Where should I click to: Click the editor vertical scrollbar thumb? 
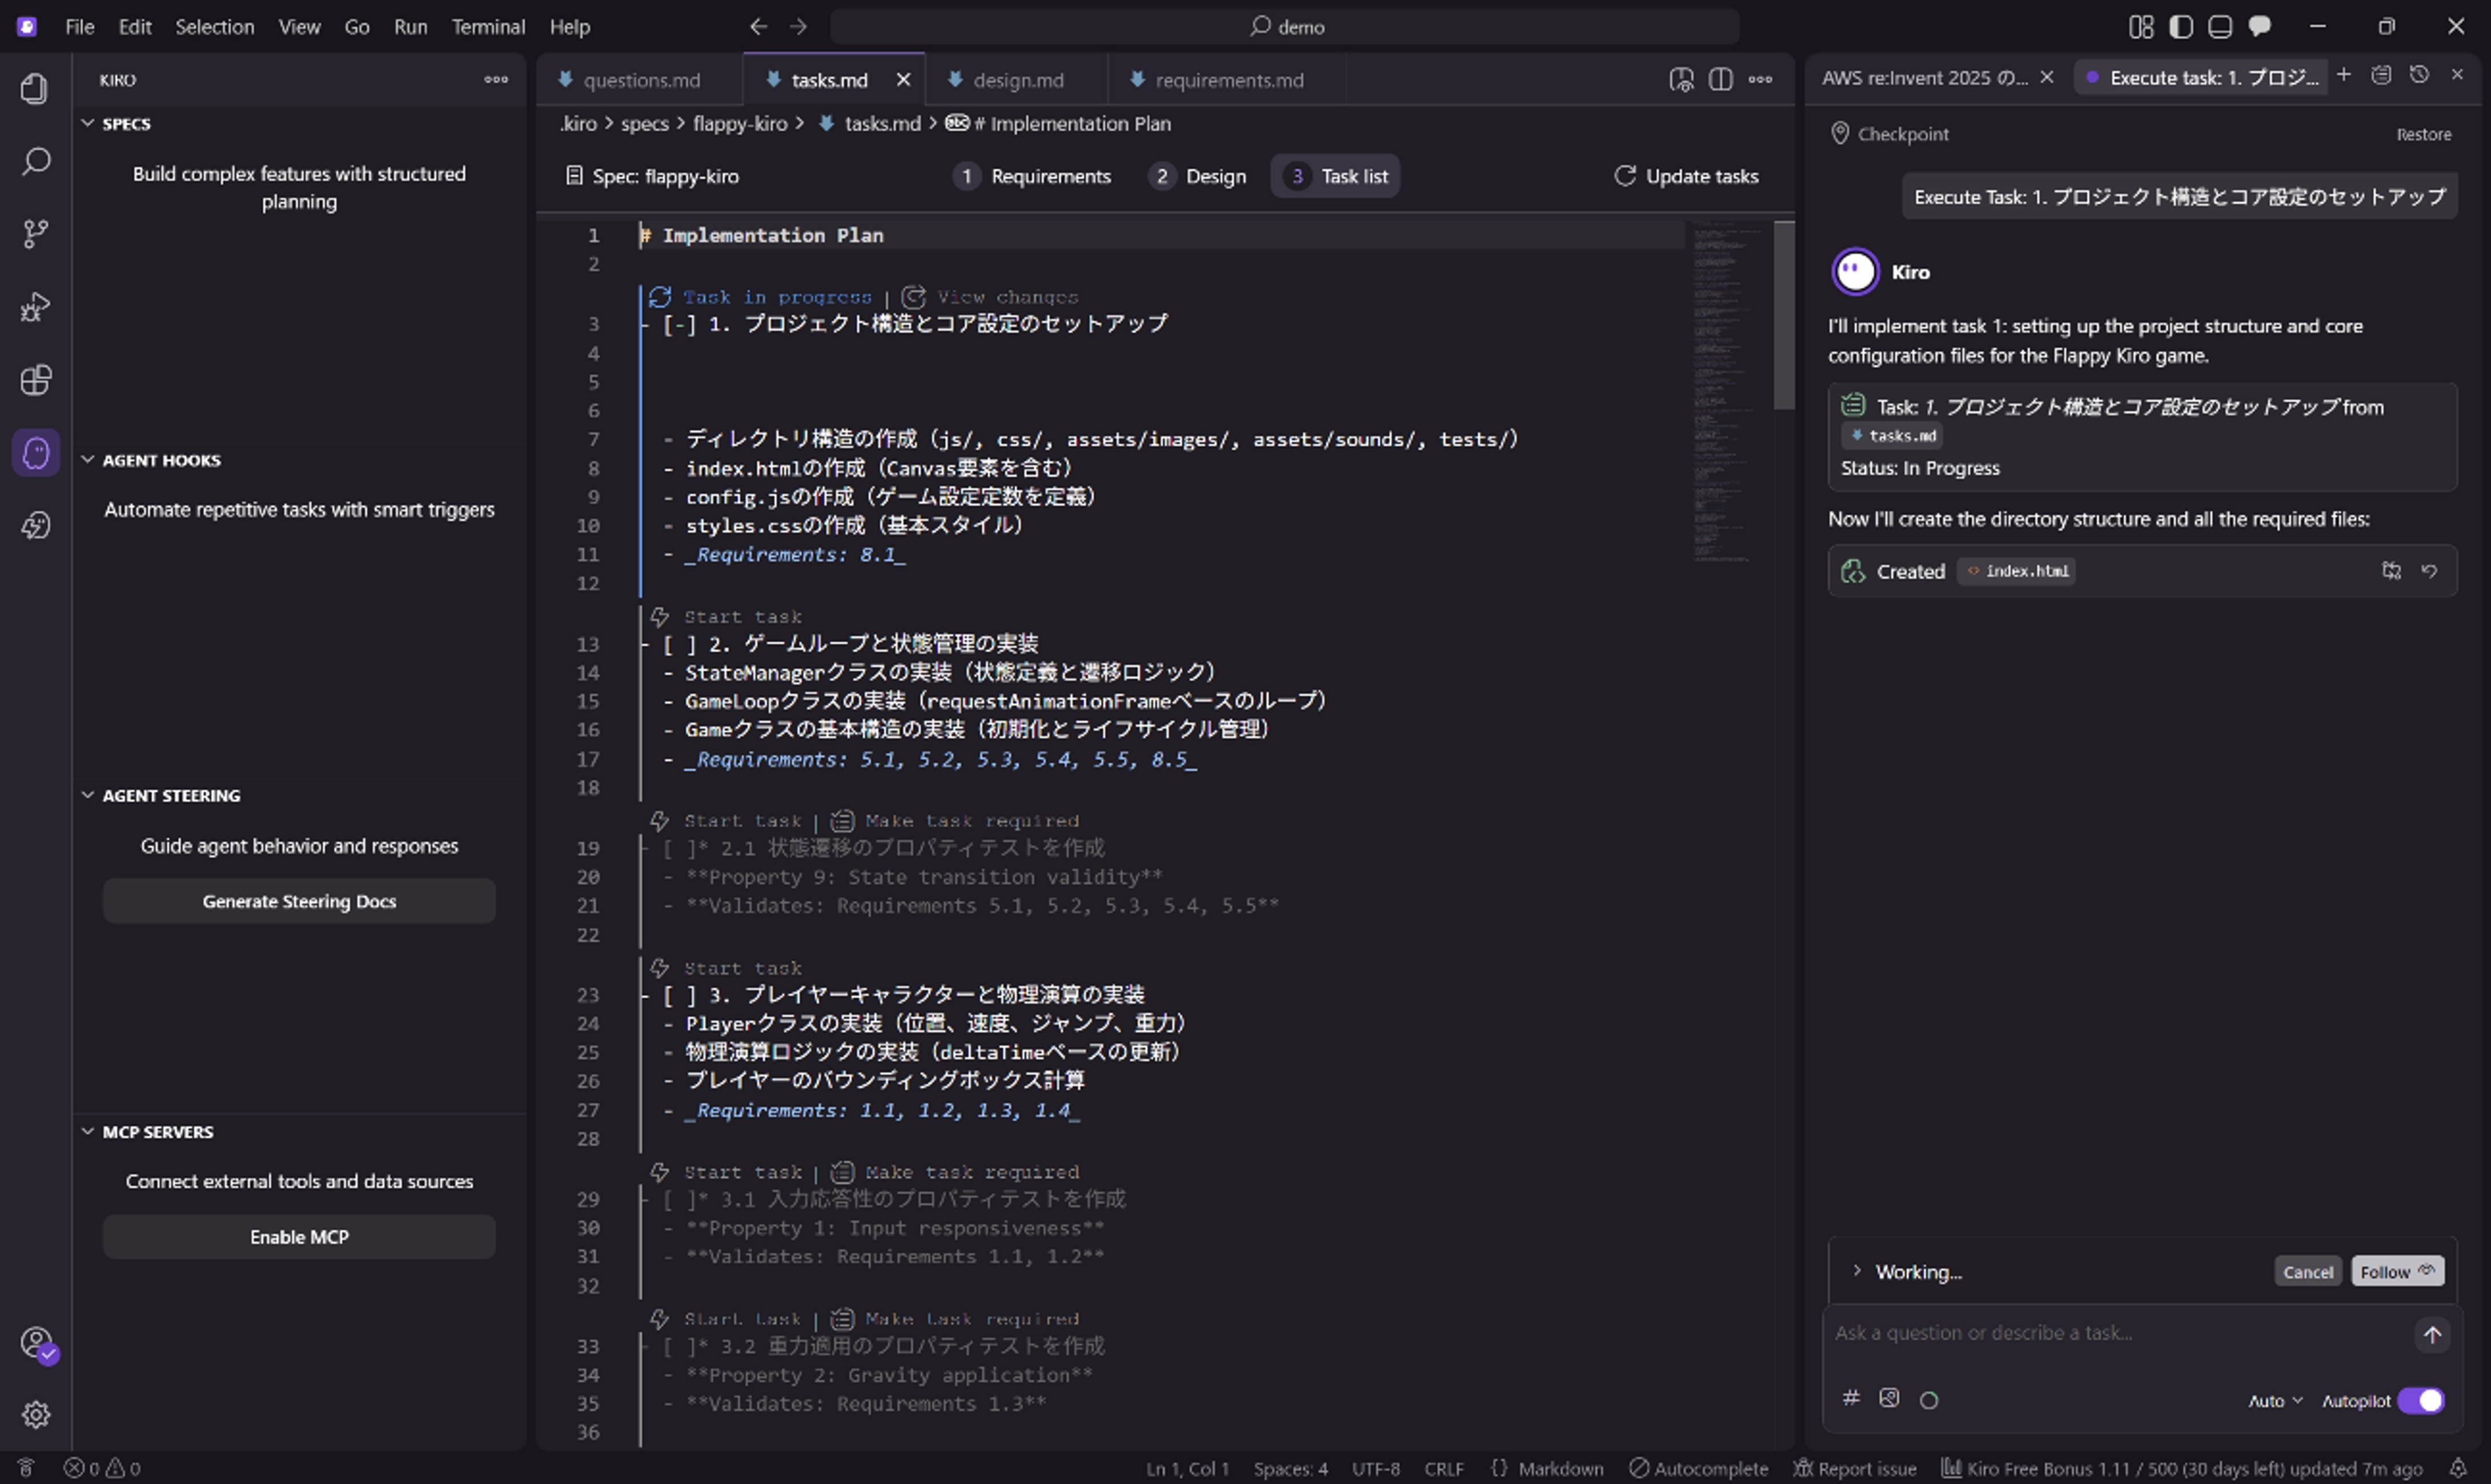click(x=1783, y=315)
